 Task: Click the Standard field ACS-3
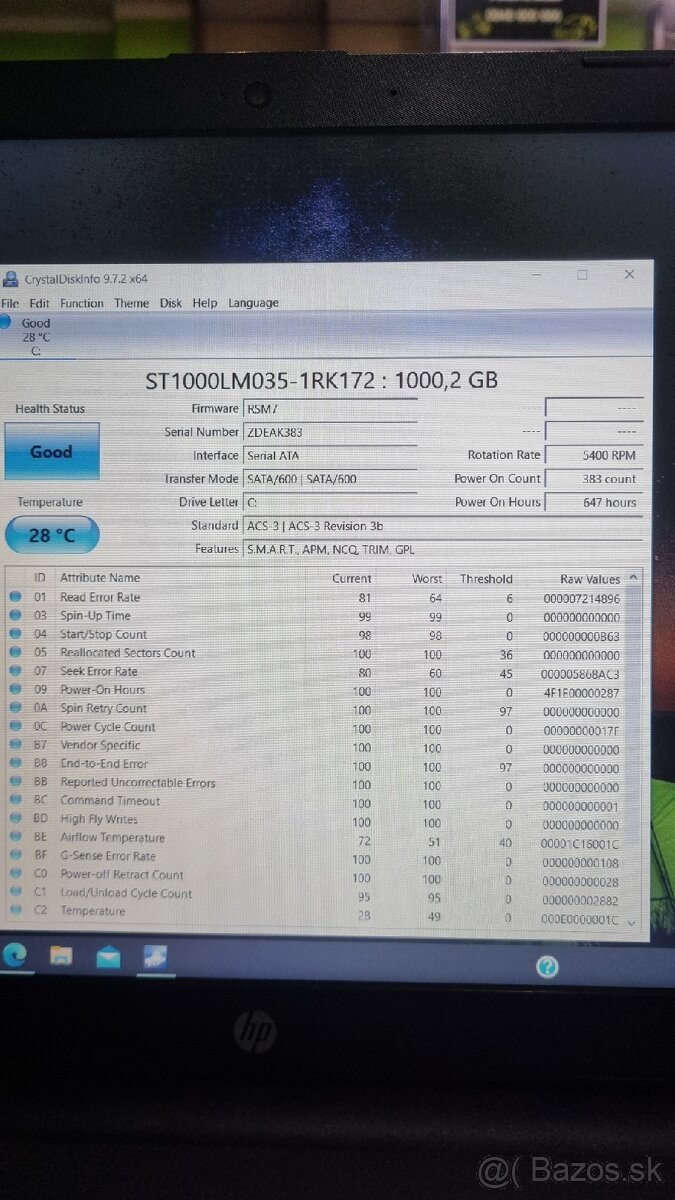[x=443, y=526]
